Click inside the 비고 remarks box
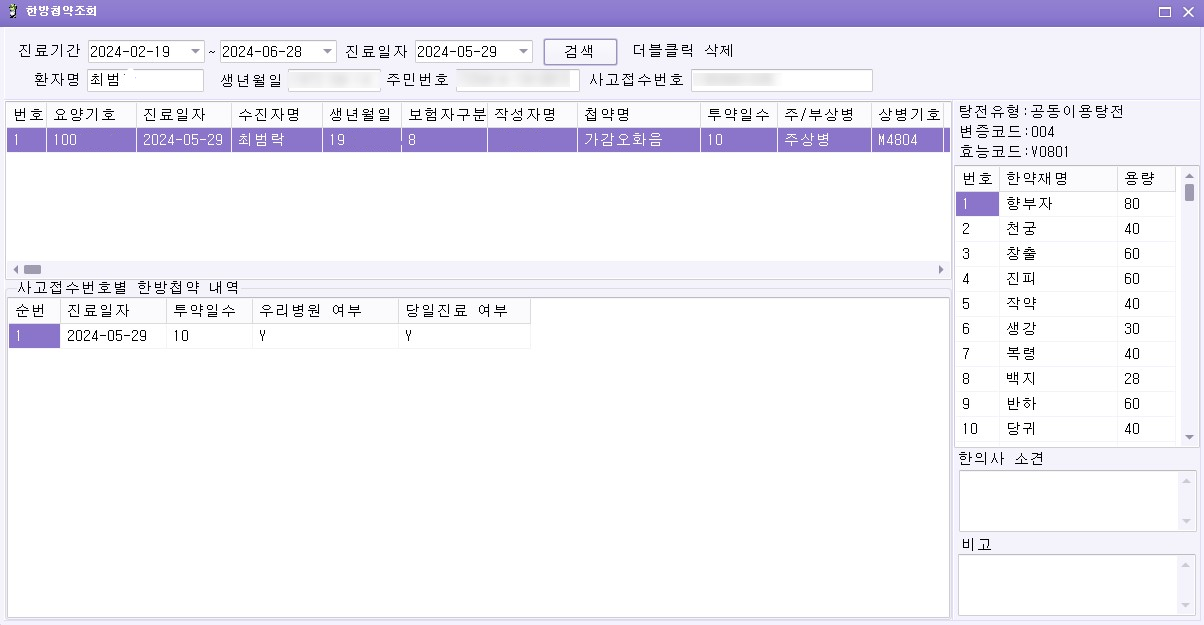This screenshot has height=625, width=1204. click(x=1068, y=584)
